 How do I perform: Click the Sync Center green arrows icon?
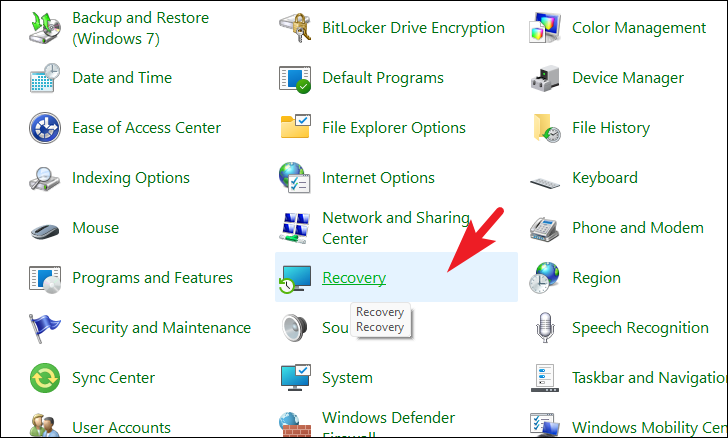pyautogui.click(x=45, y=378)
